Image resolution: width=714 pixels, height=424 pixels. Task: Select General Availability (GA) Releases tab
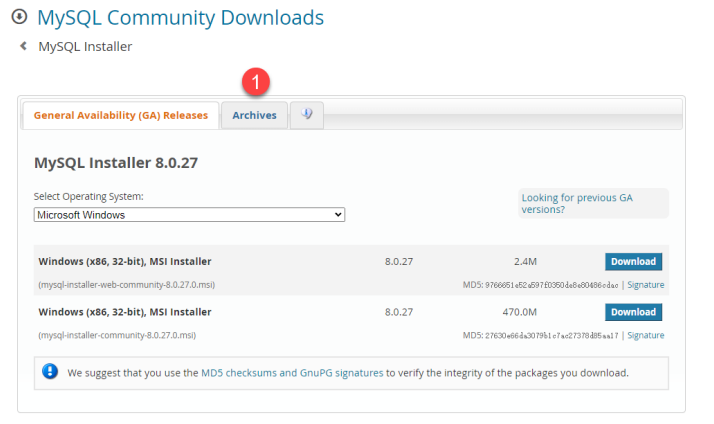point(121,115)
